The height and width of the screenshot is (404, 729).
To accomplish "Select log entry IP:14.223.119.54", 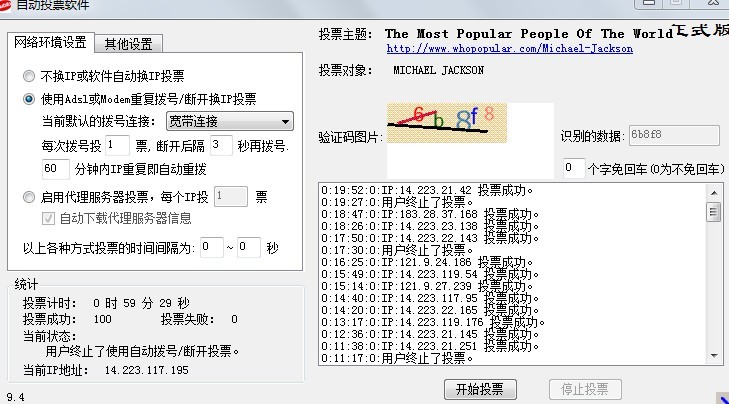I will point(430,274).
